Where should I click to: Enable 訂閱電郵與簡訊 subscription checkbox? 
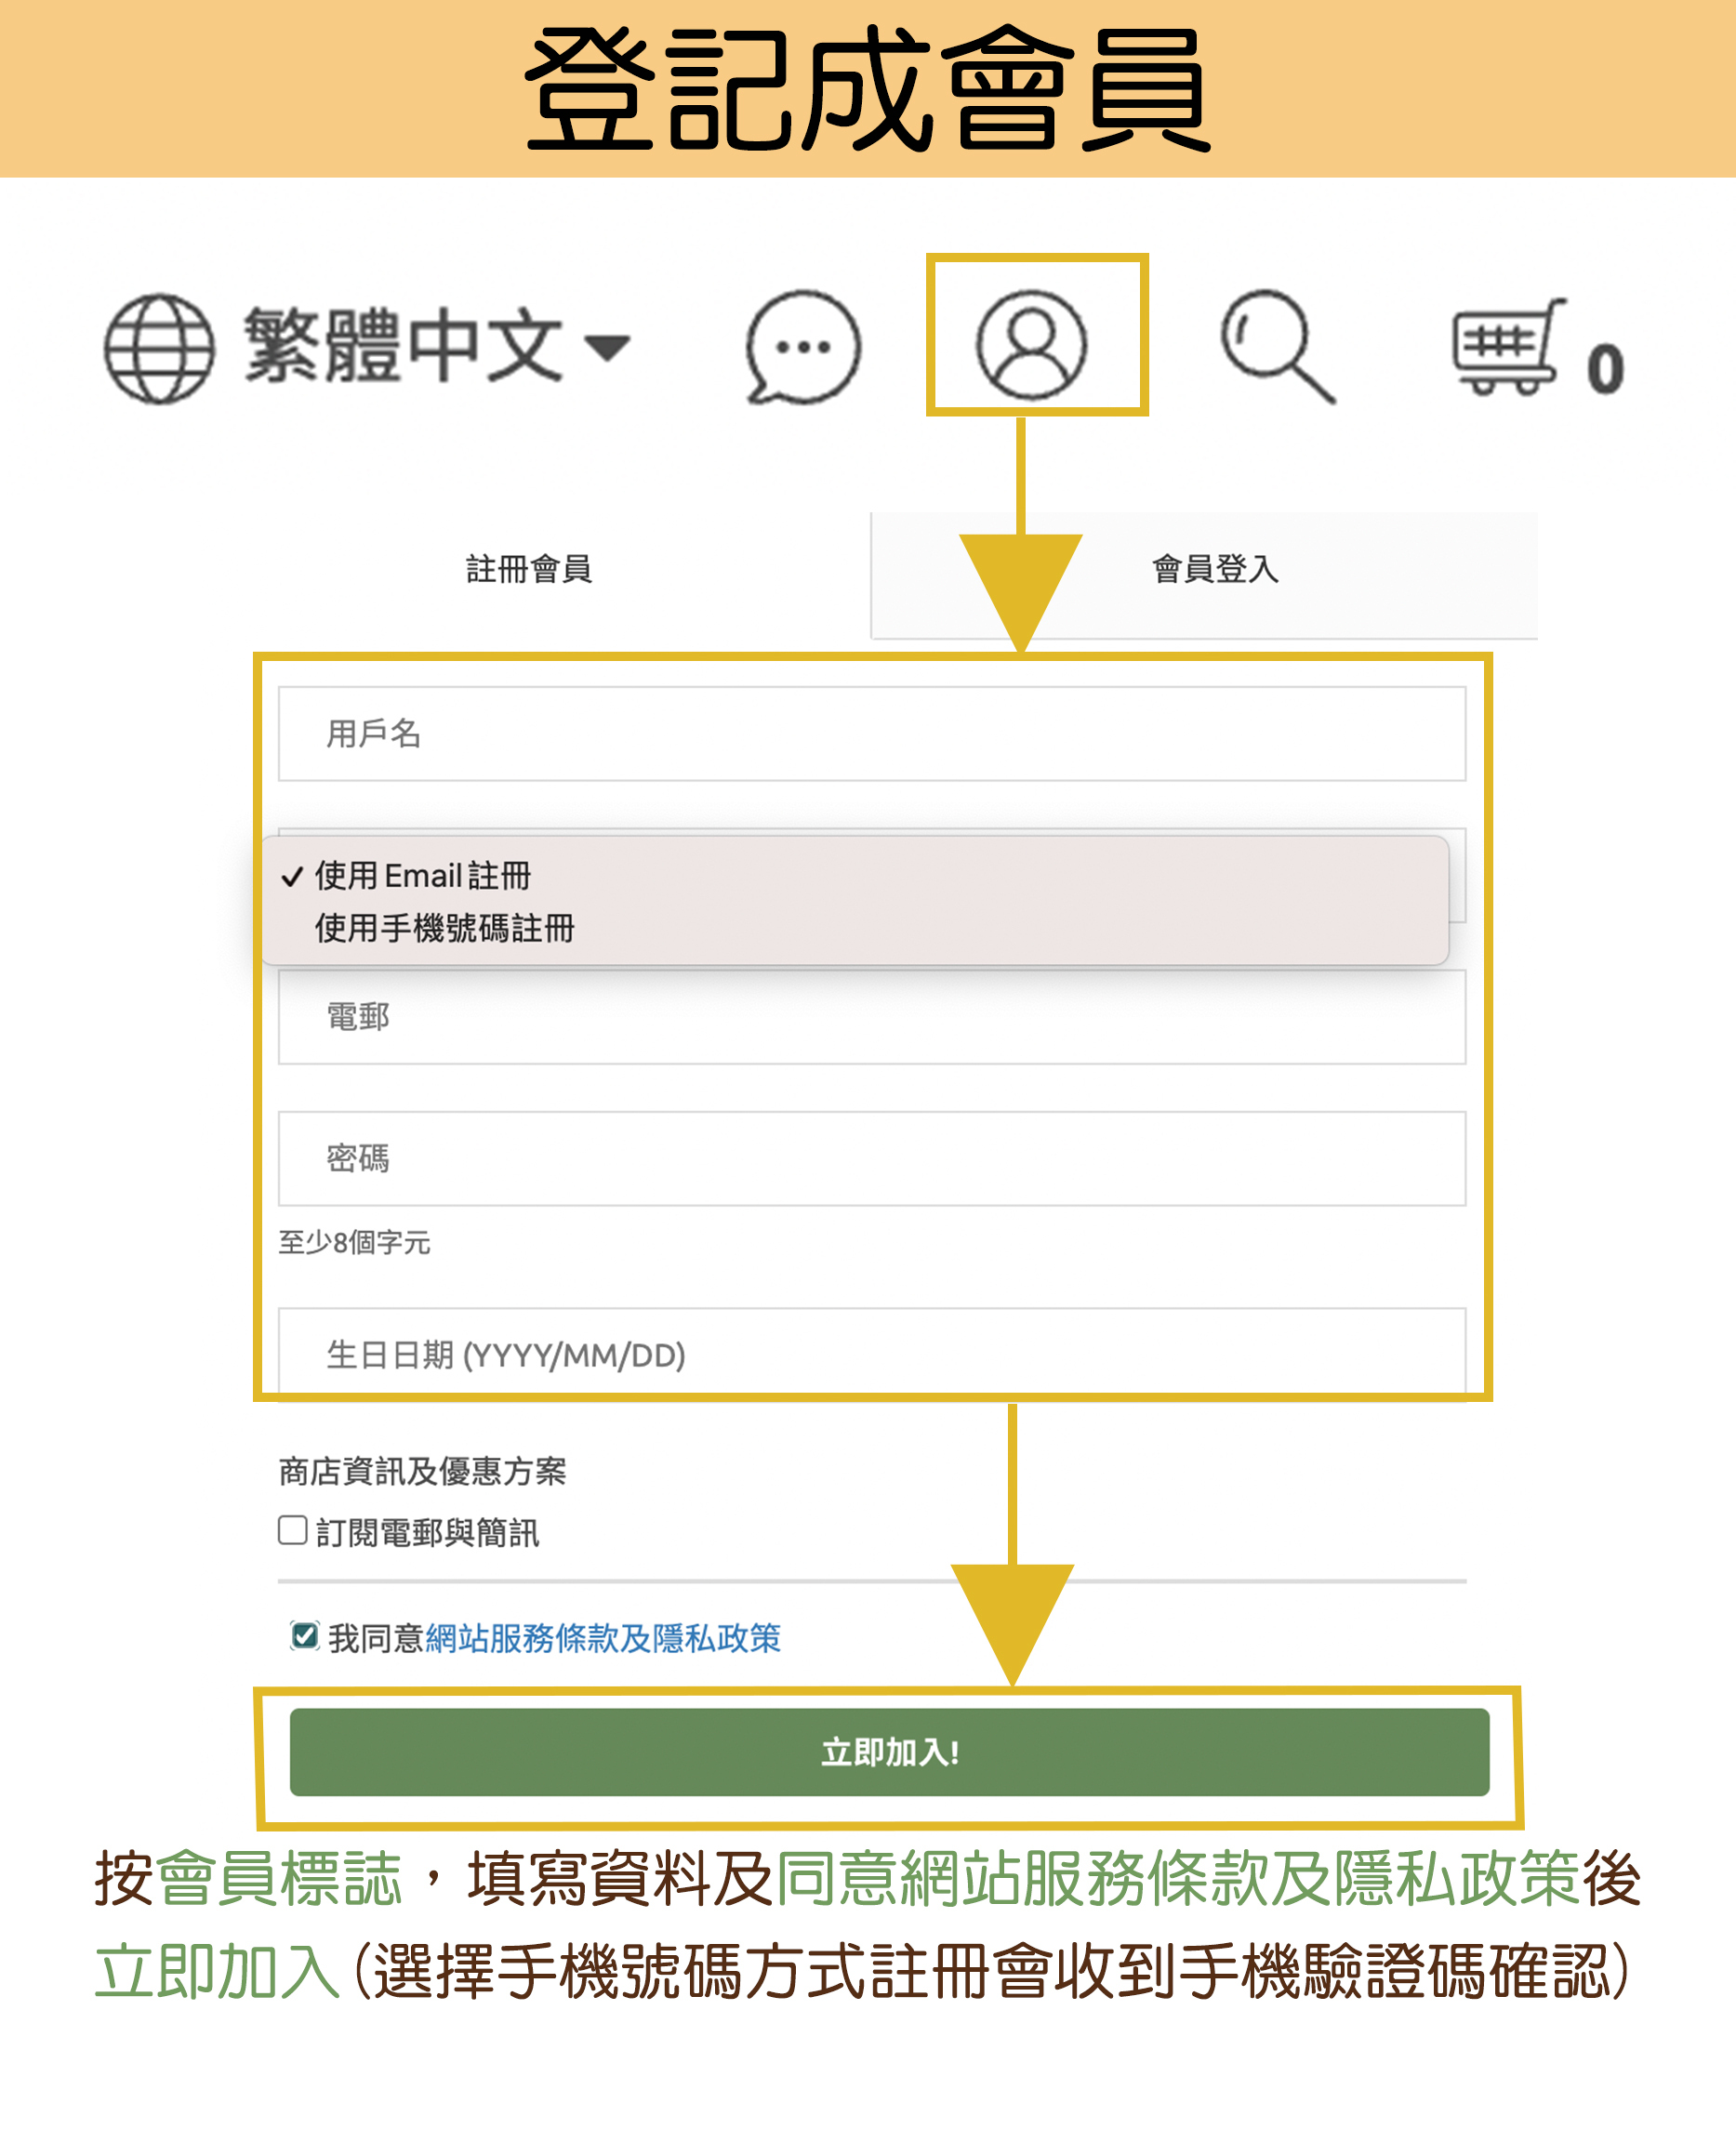[x=292, y=1530]
